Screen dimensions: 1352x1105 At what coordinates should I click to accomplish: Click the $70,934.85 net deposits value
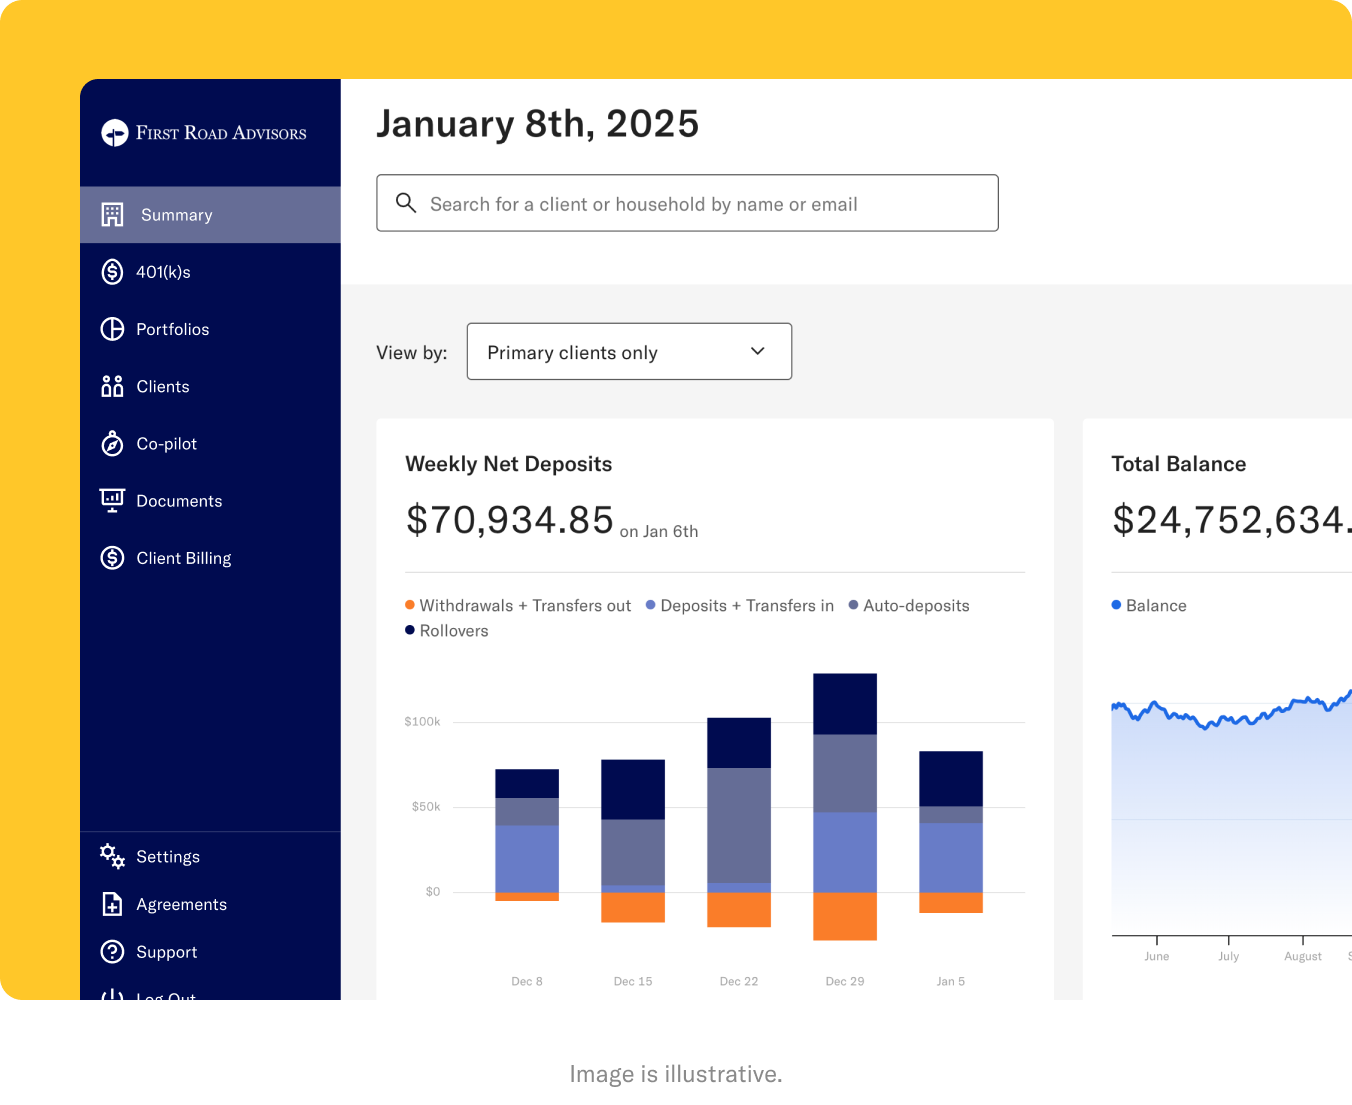pos(510,520)
